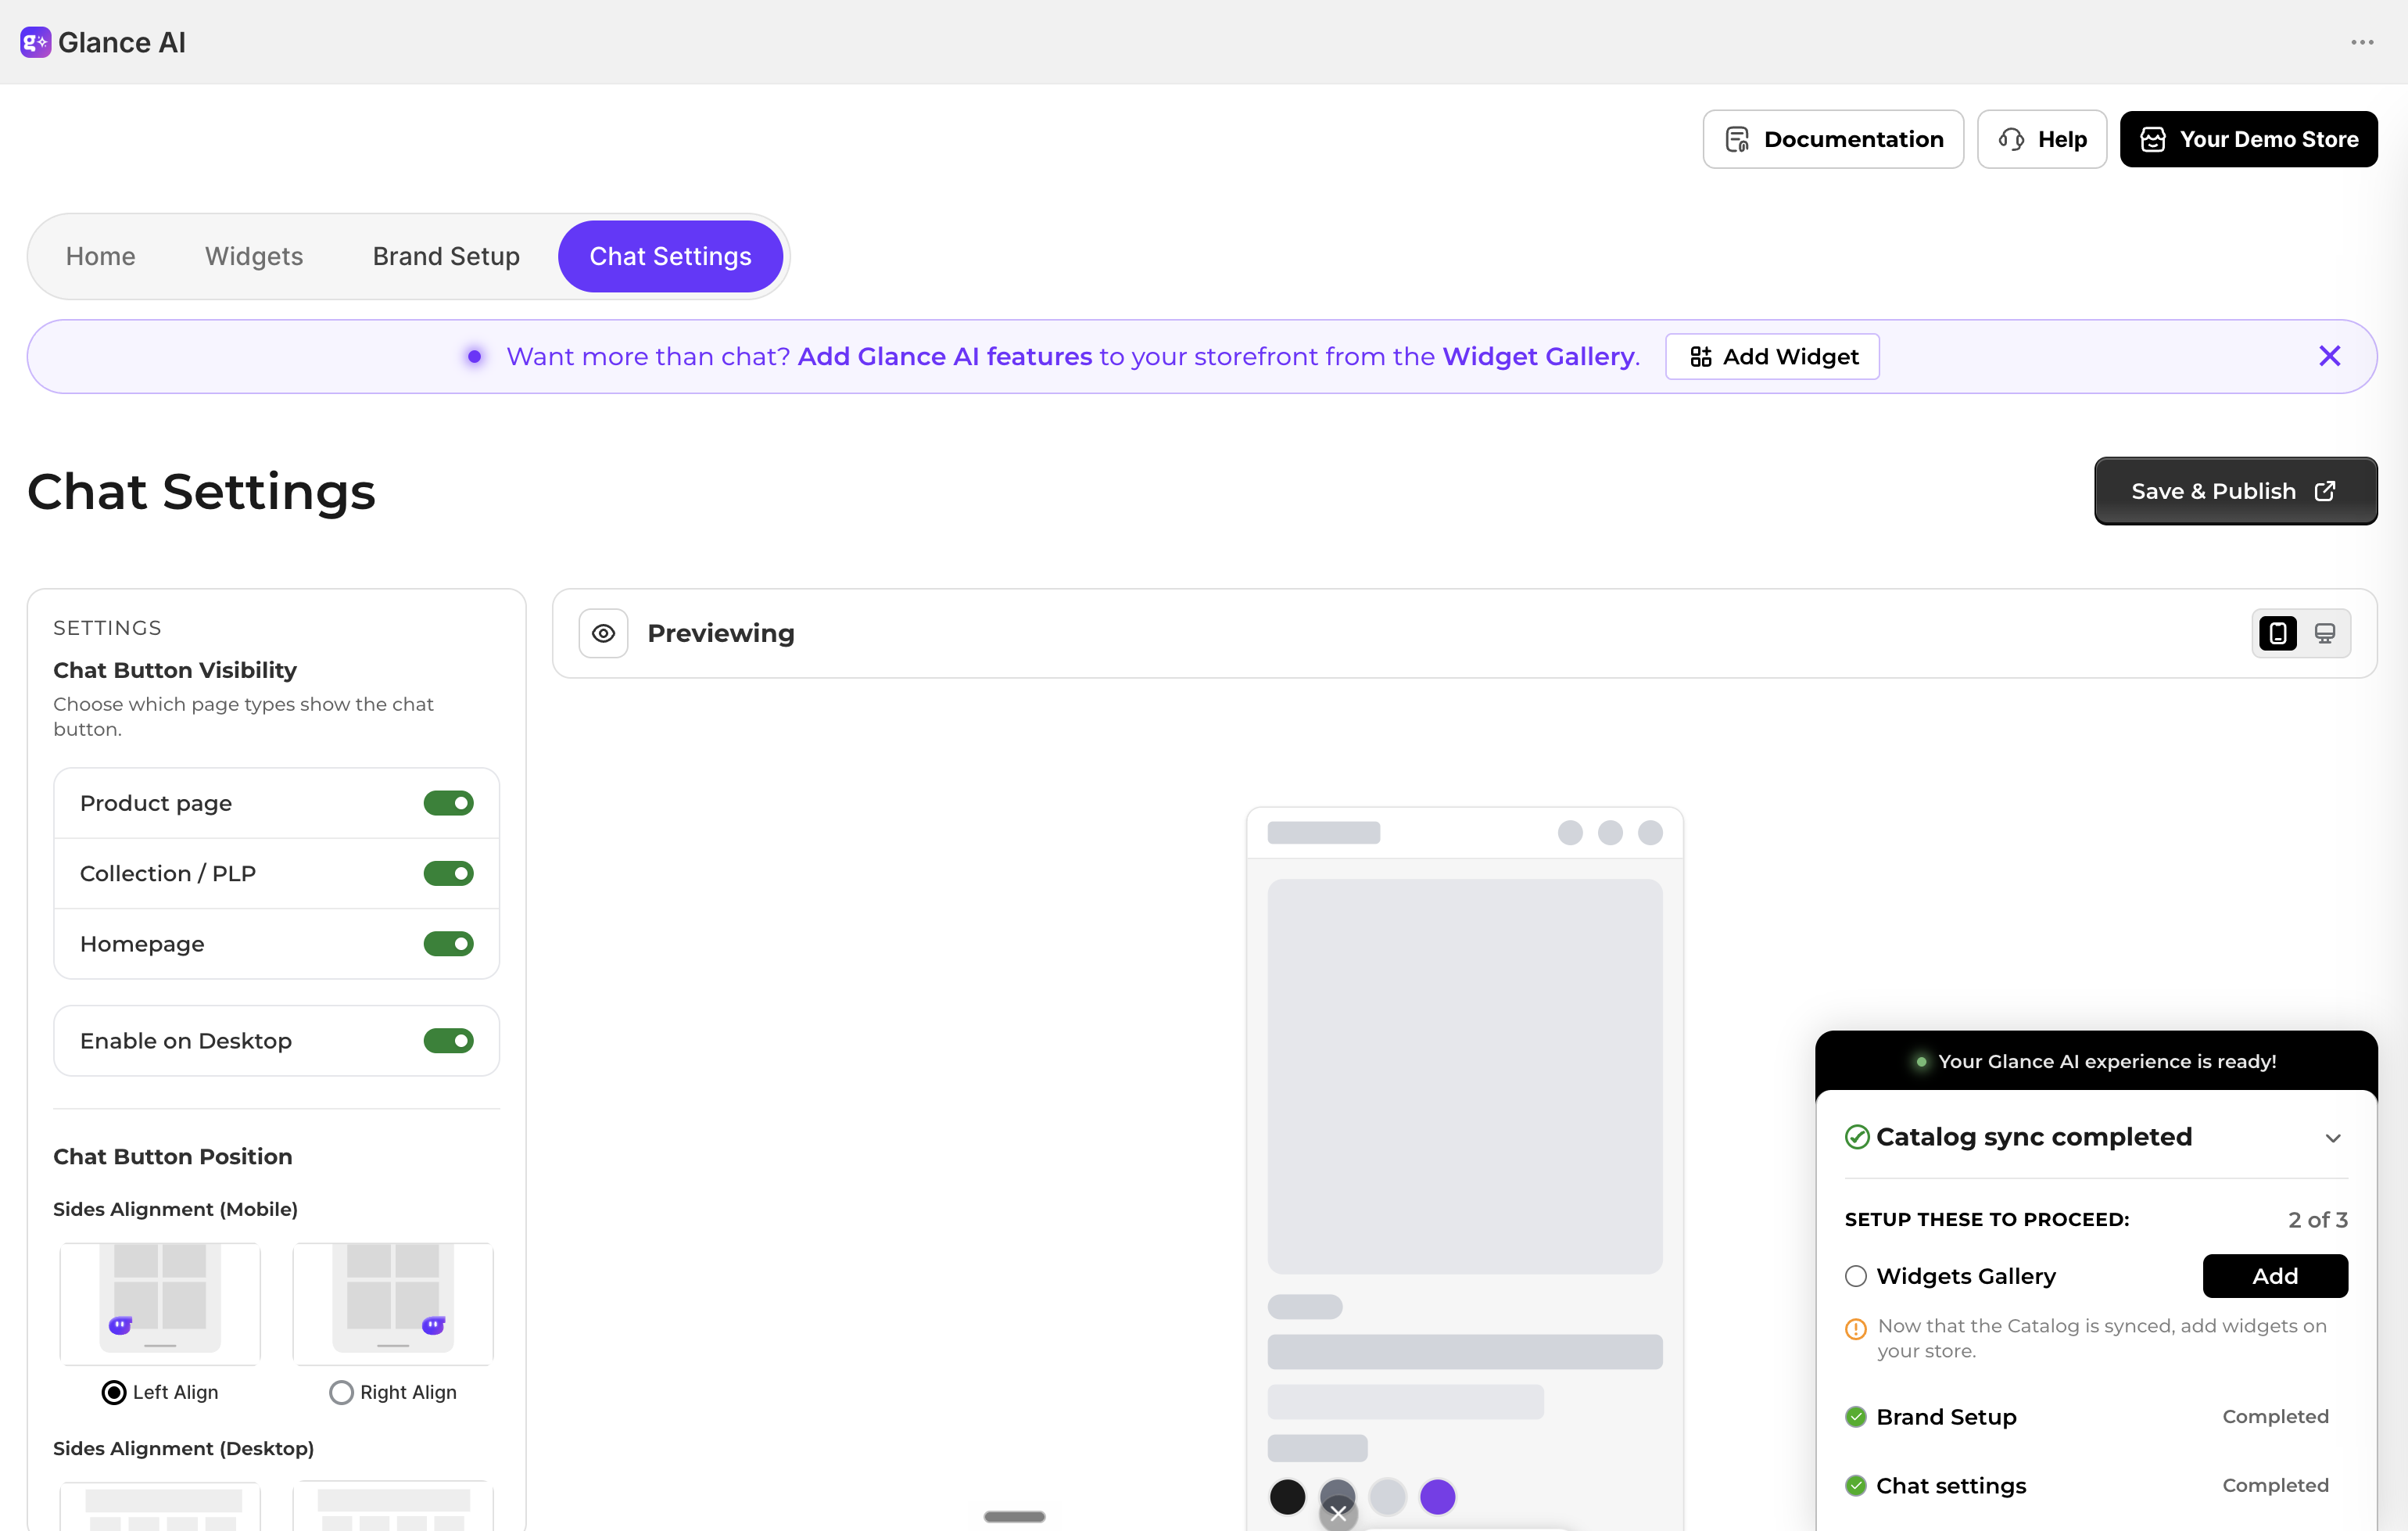2408x1531 pixels.
Task: Select Left Align radio button
Action: [x=114, y=1392]
